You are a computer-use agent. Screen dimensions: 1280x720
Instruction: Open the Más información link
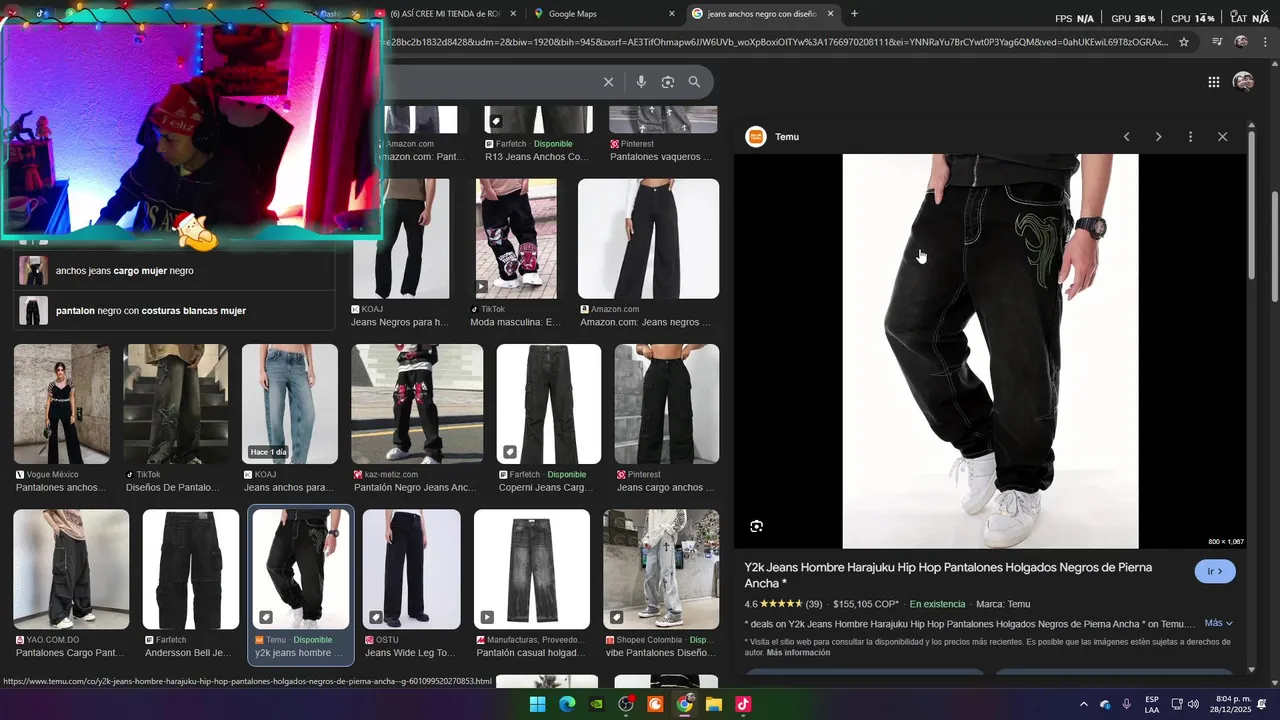(x=798, y=652)
